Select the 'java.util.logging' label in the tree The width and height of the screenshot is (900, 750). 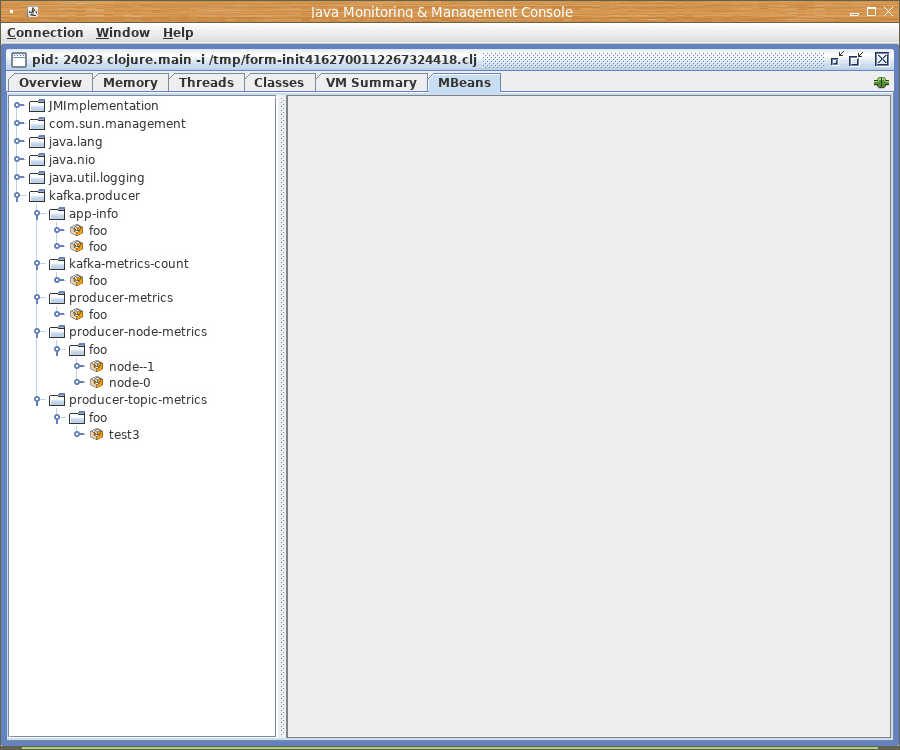(x=96, y=178)
